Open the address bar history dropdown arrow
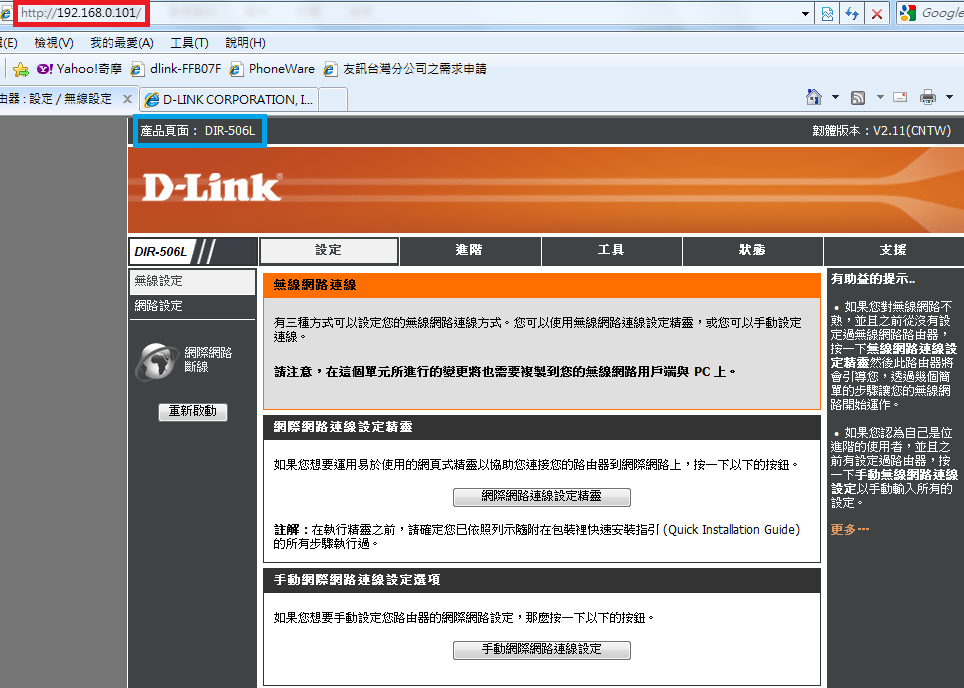964x688 pixels. pos(805,14)
